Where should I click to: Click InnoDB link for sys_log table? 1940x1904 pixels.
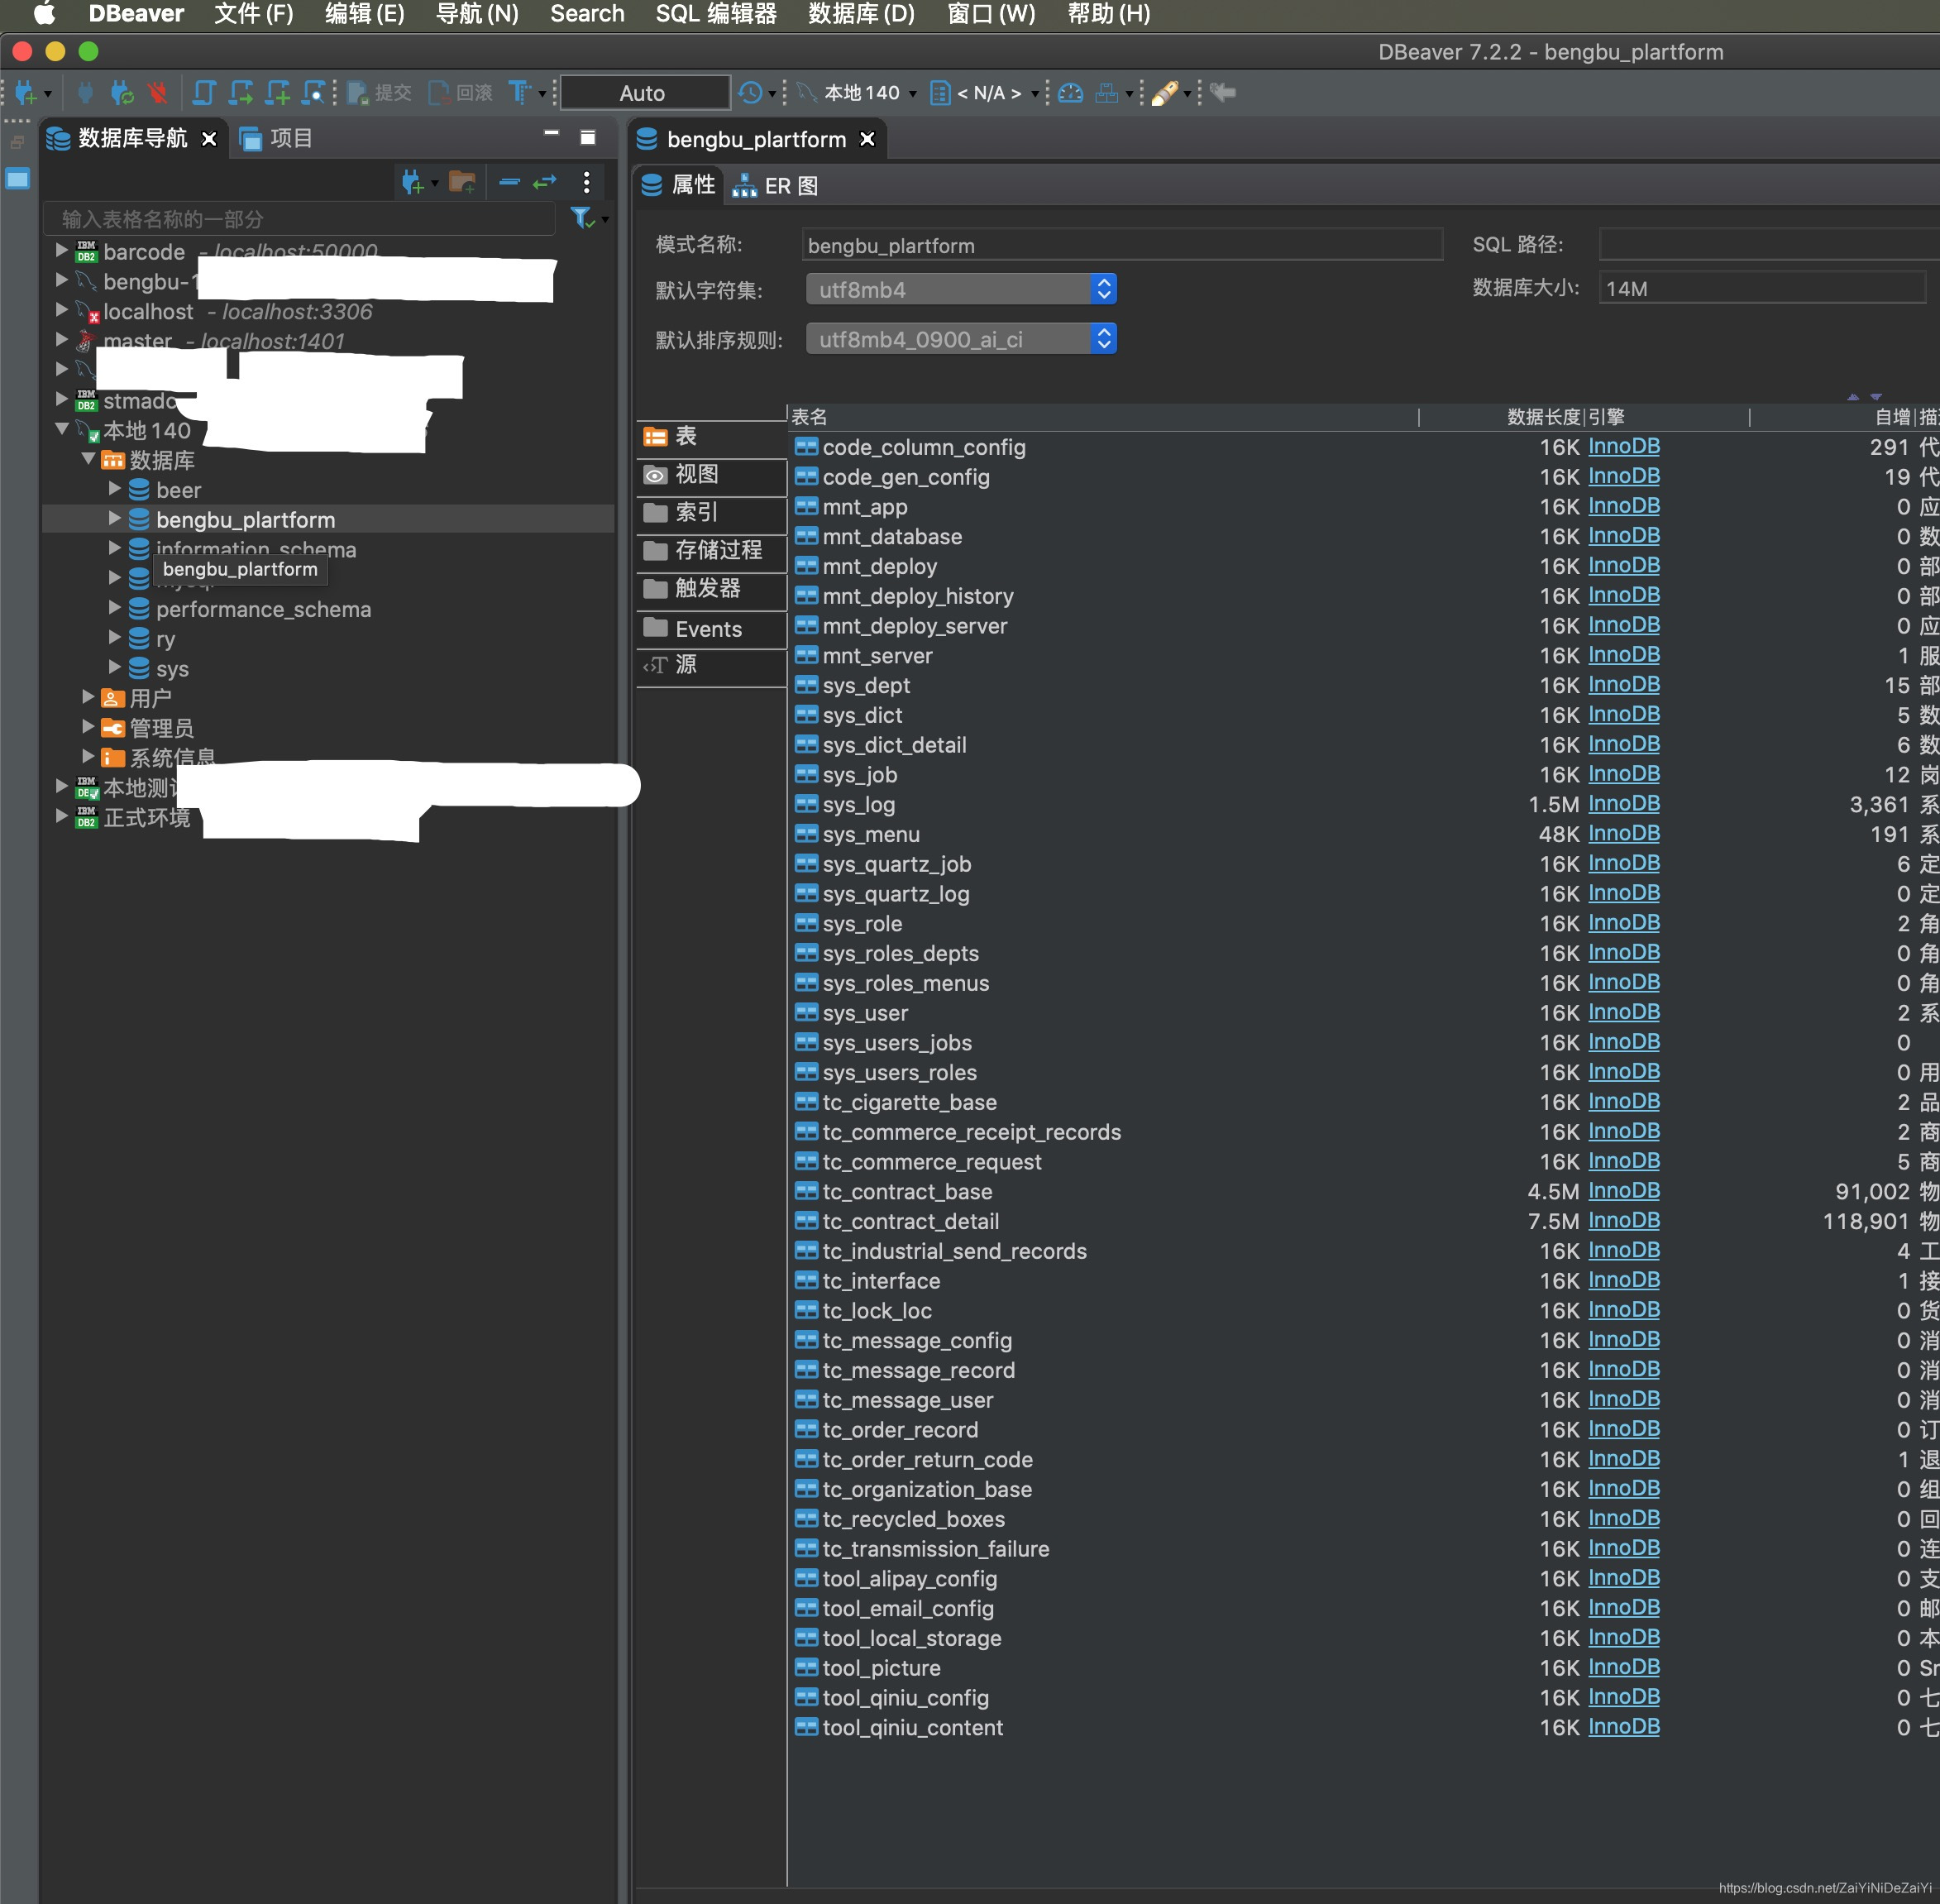click(x=1623, y=804)
